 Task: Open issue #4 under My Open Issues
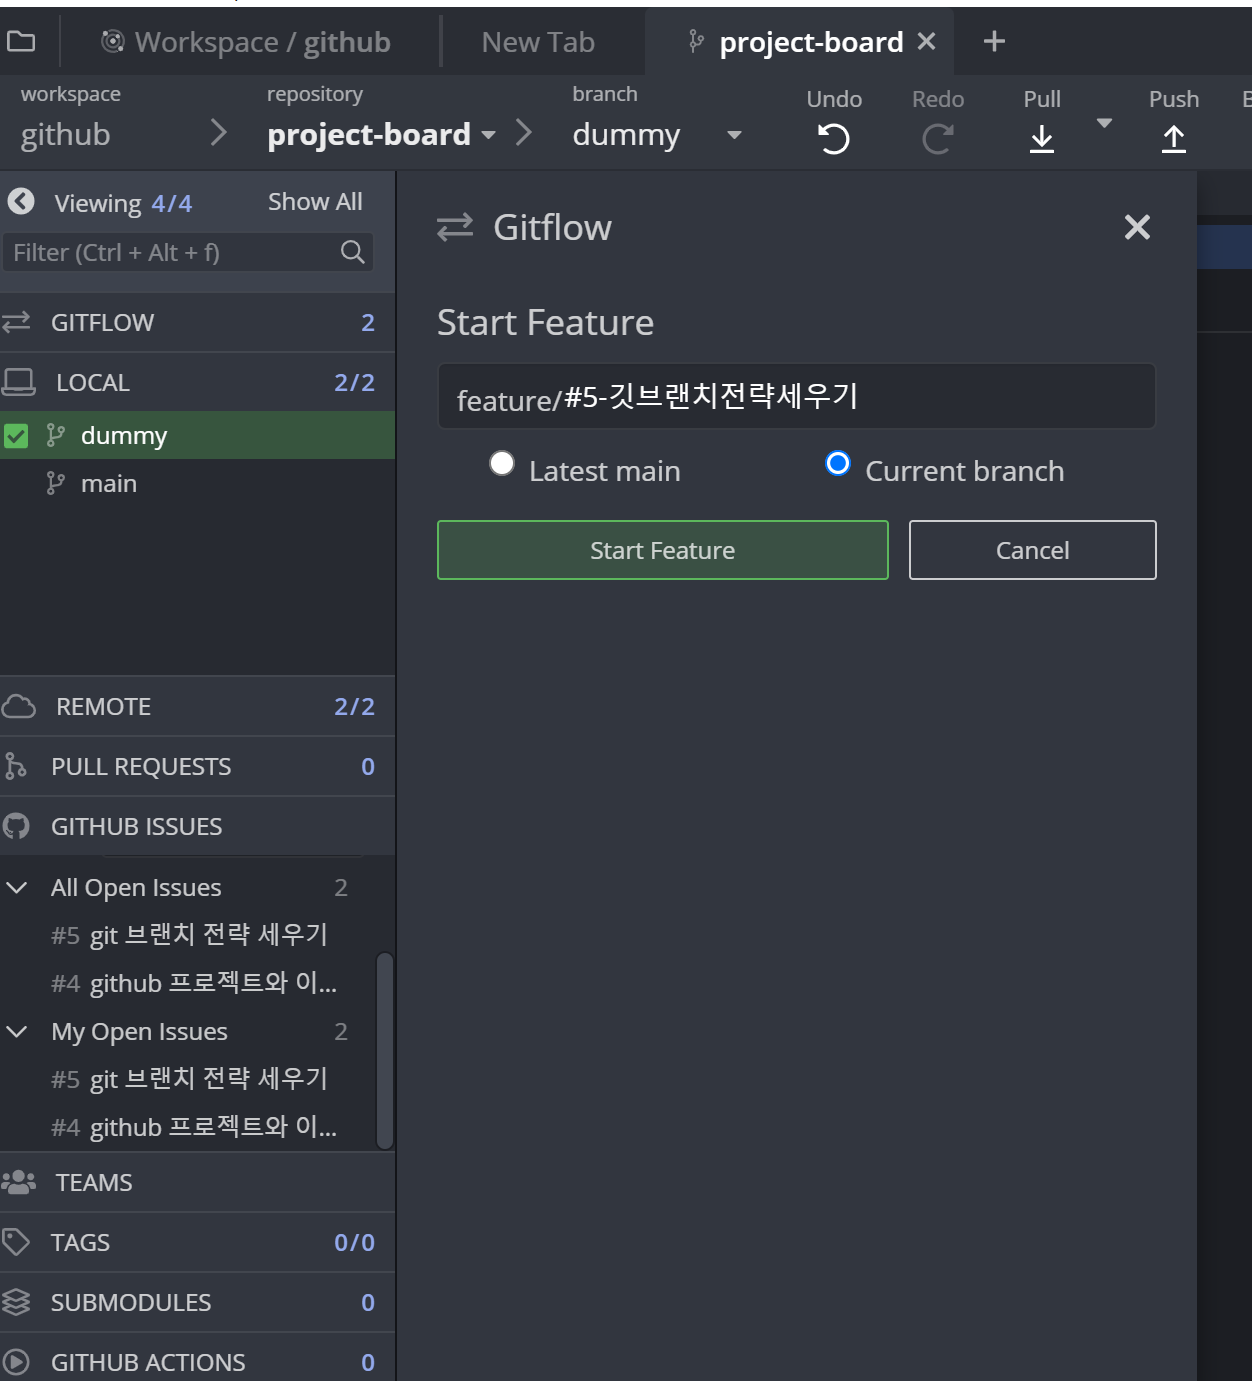point(194,1127)
